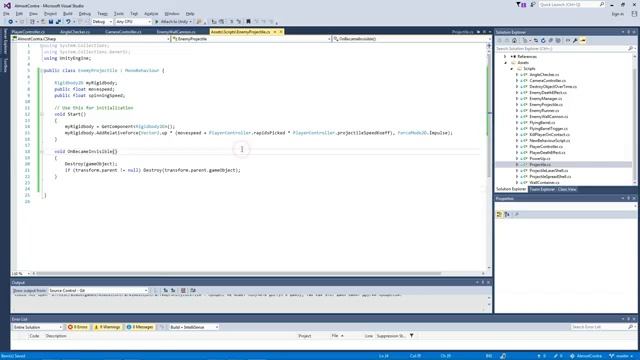The width and height of the screenshot is (640, 360).
Task: Open the Any CPU platform dropdown
Action: 133,22
